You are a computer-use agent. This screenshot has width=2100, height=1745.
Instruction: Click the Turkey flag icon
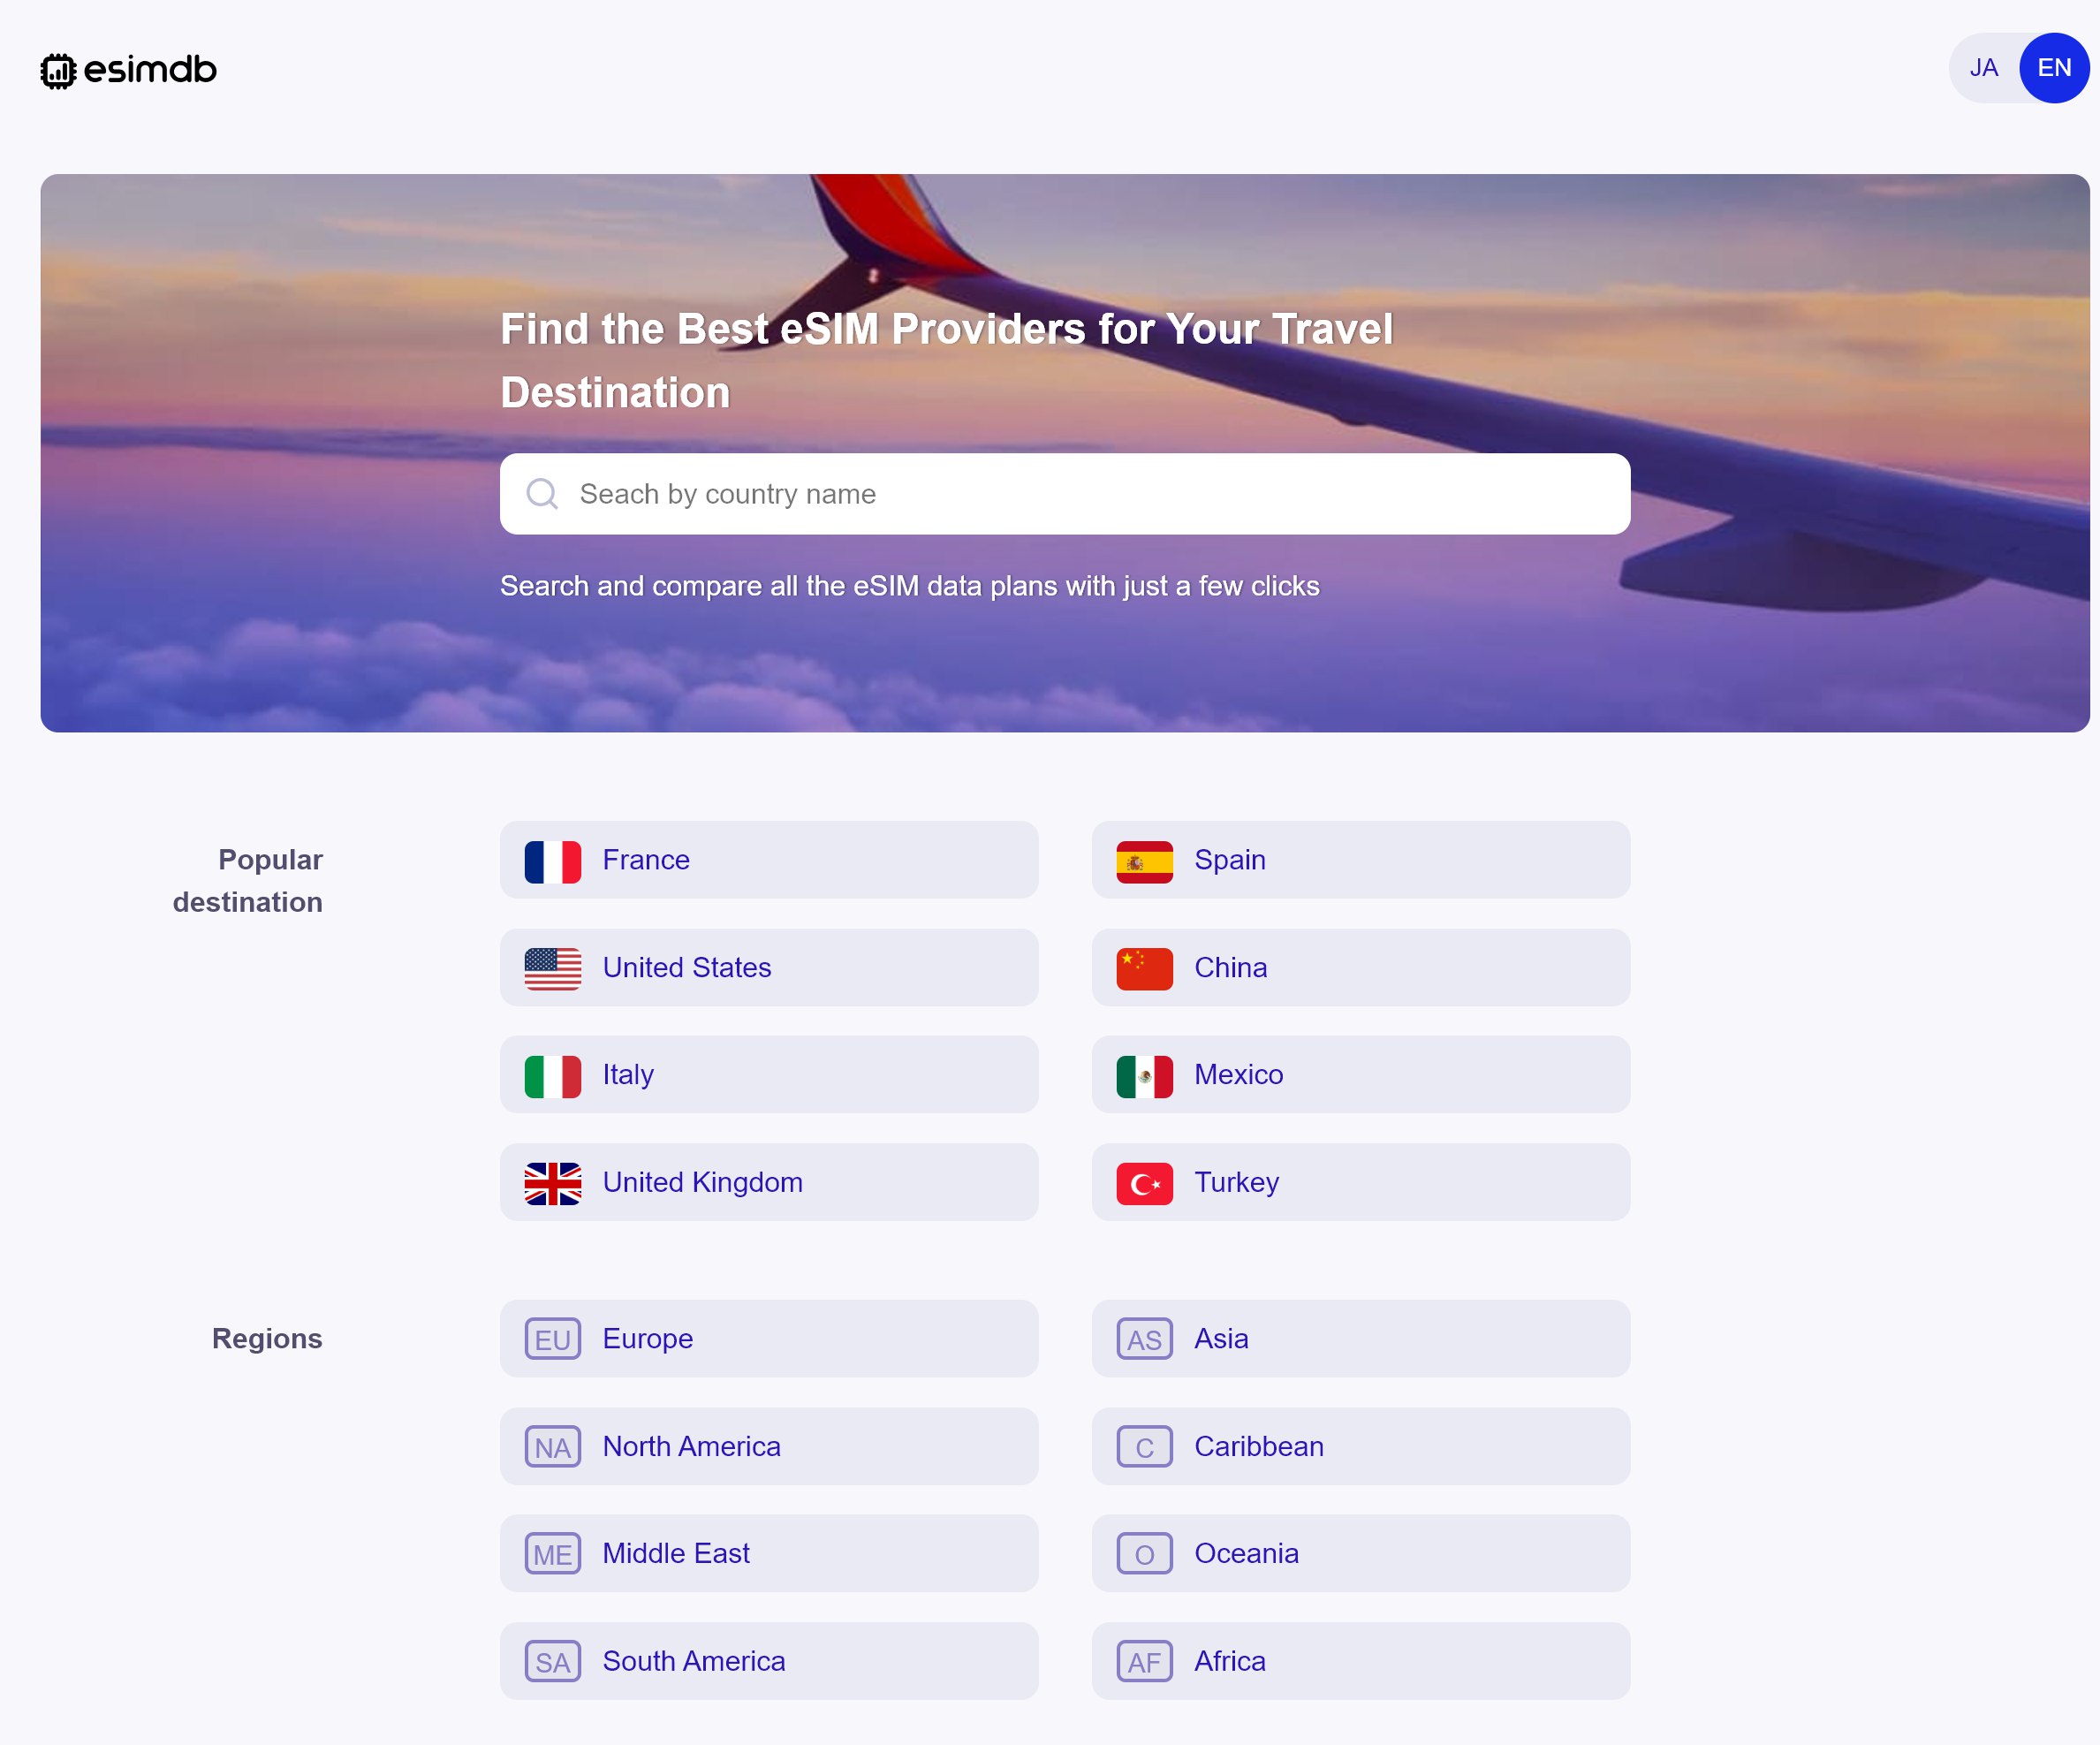tap(1144, 1184)
